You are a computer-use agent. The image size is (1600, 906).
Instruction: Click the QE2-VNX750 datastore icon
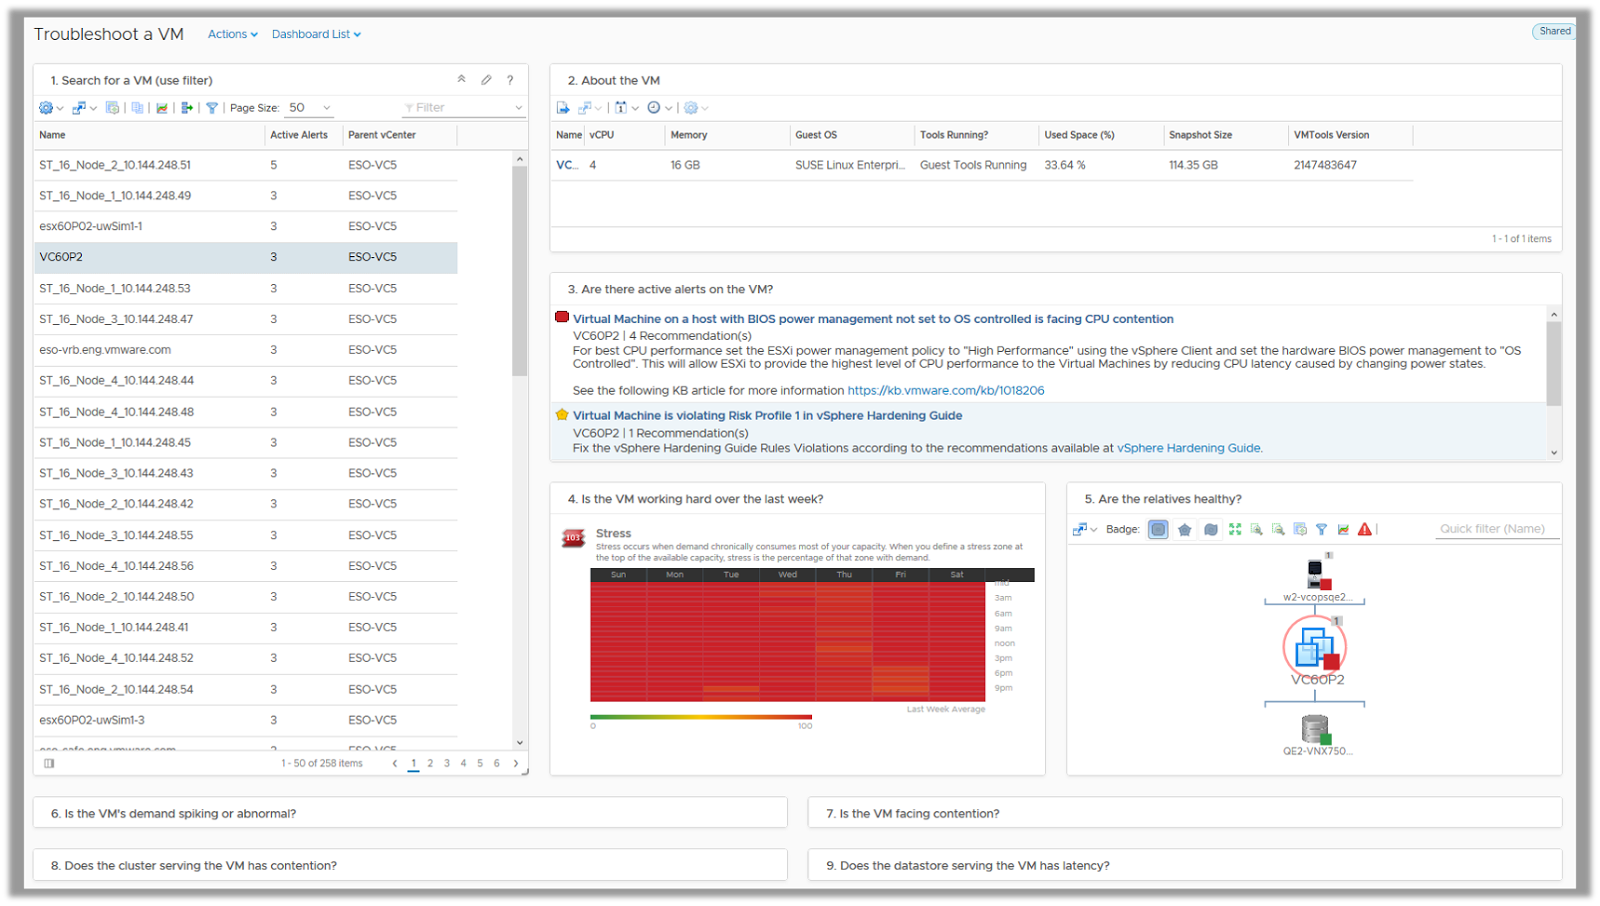click(x=1316, y=729)
